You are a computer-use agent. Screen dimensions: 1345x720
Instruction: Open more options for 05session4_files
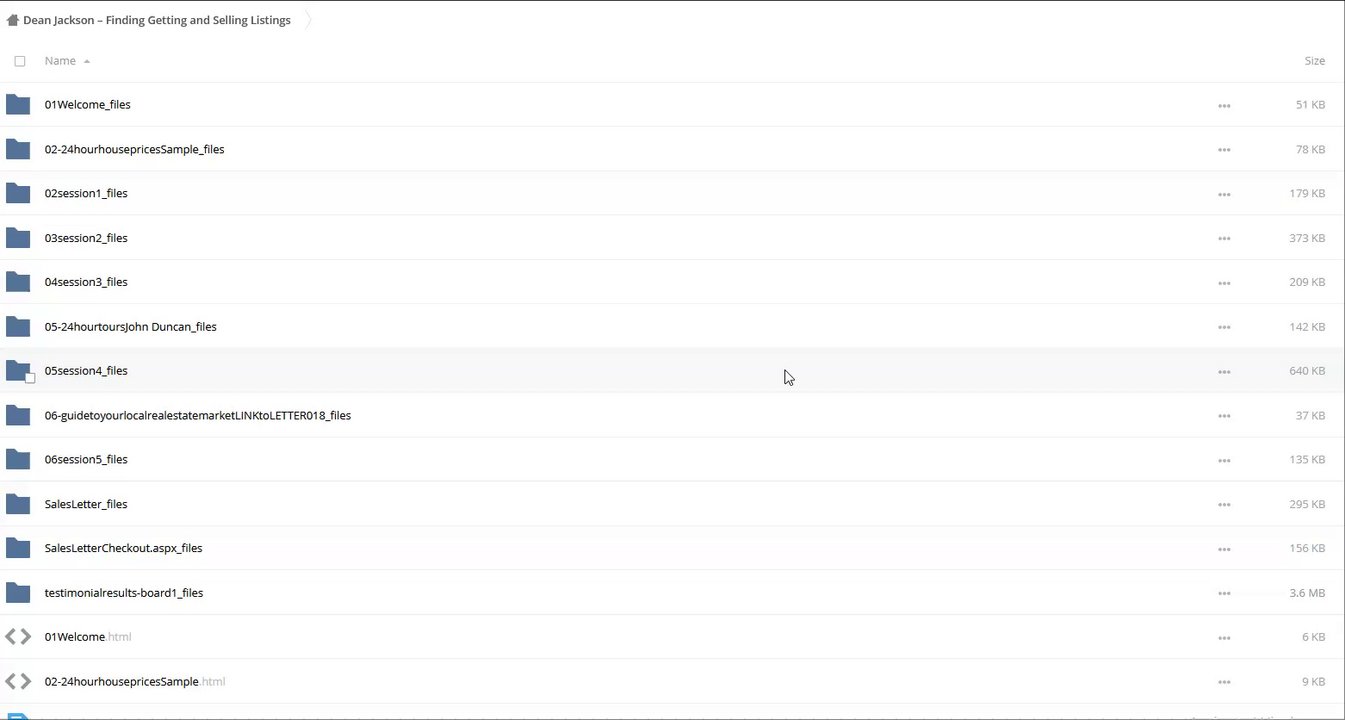coord(1224,371)
